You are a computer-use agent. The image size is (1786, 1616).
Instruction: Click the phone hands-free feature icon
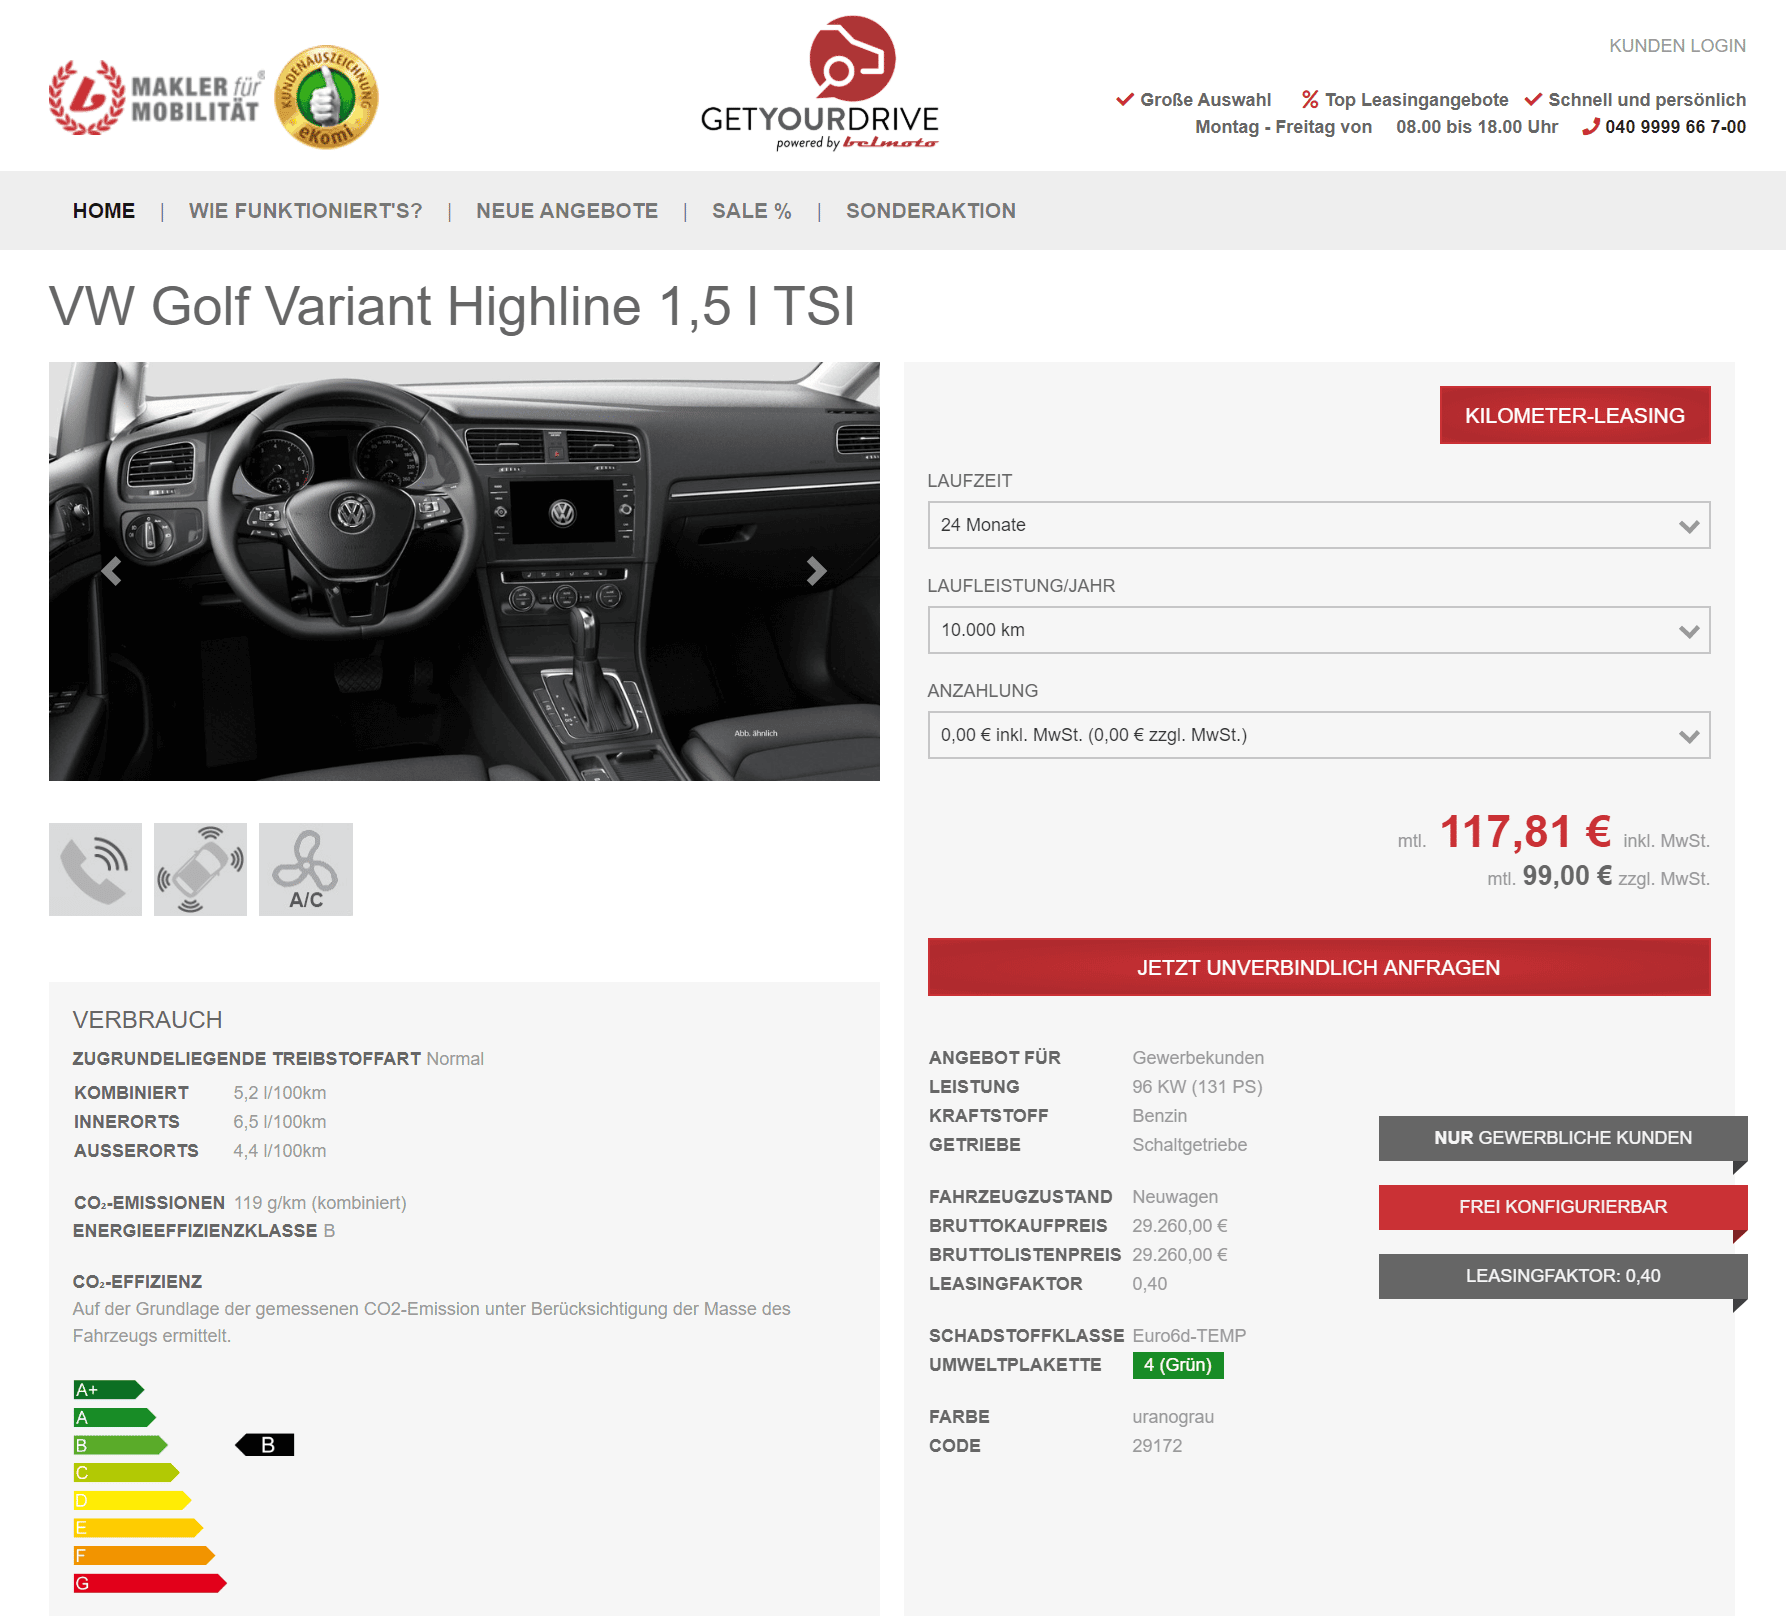pos(95,869)
